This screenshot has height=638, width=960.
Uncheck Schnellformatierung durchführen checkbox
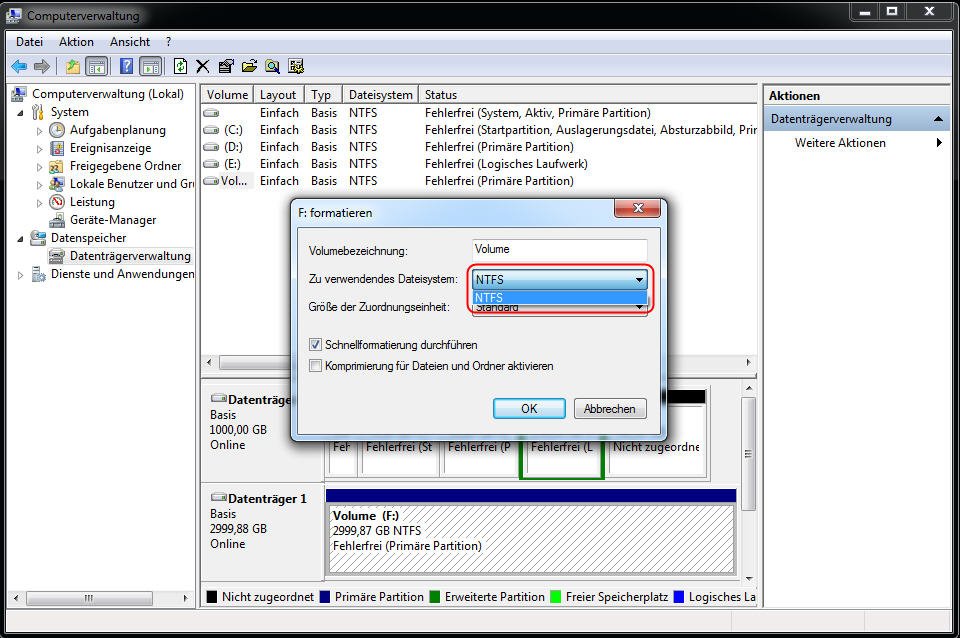click(315, 345)
